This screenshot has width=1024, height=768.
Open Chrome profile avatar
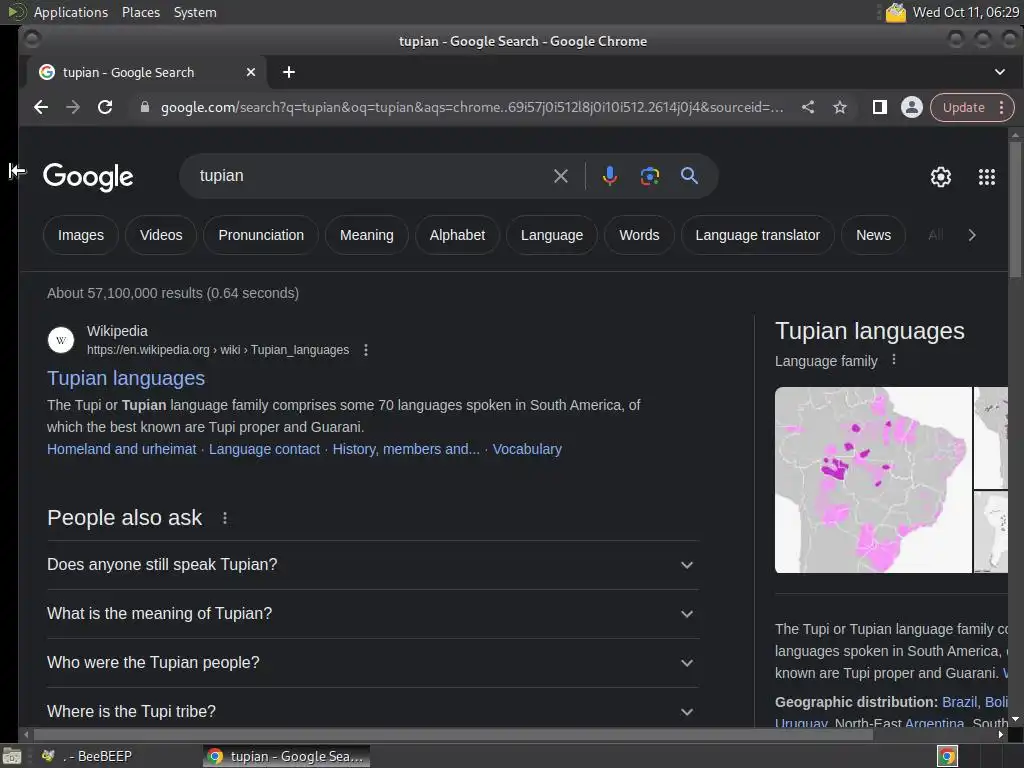pos(912,107)
